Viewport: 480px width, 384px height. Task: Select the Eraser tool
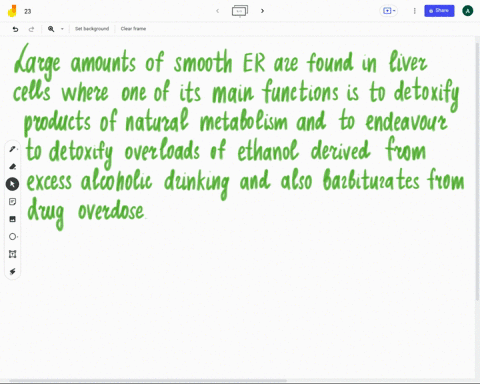[13, 166]
